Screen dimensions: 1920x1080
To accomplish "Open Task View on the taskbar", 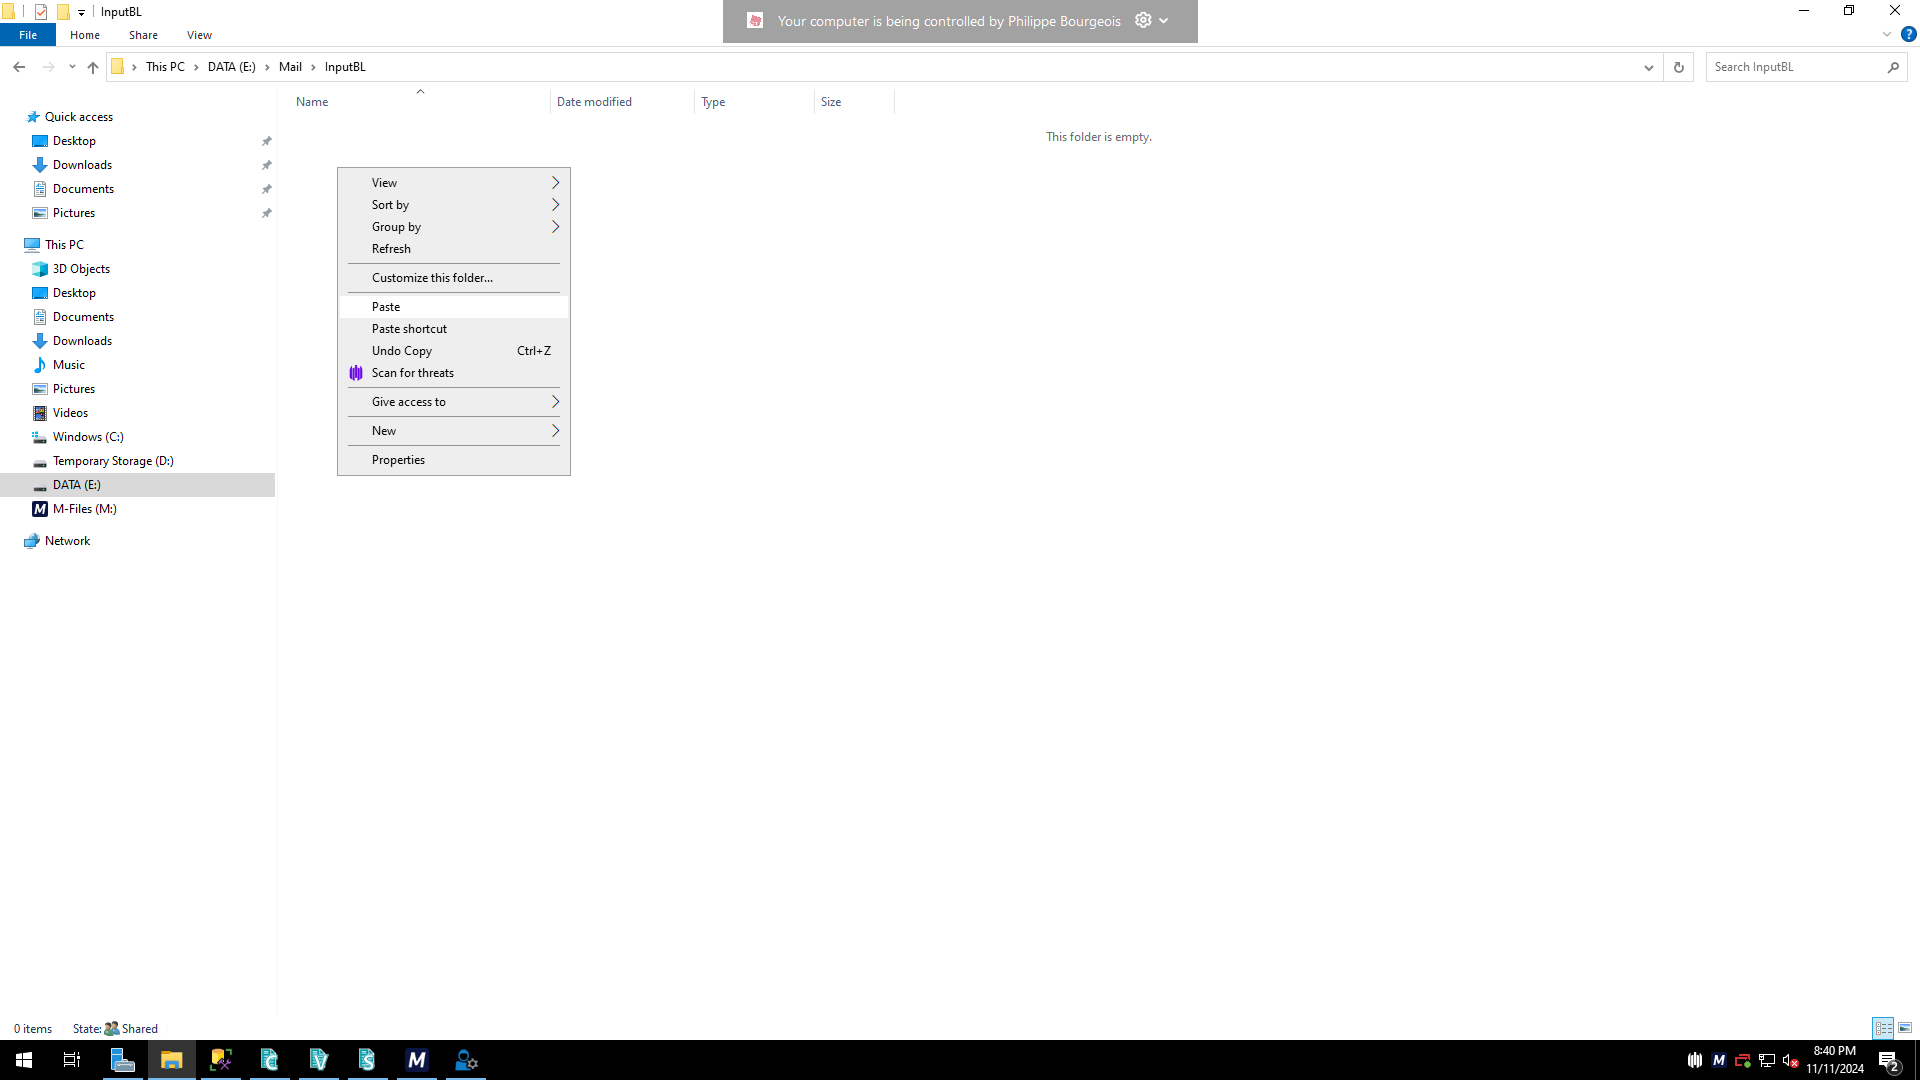I will 72,1060.
